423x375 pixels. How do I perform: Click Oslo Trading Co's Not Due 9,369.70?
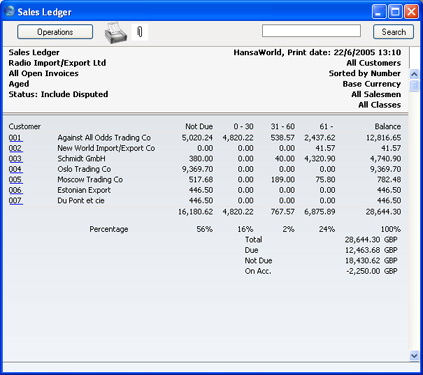tap(197, 169)
